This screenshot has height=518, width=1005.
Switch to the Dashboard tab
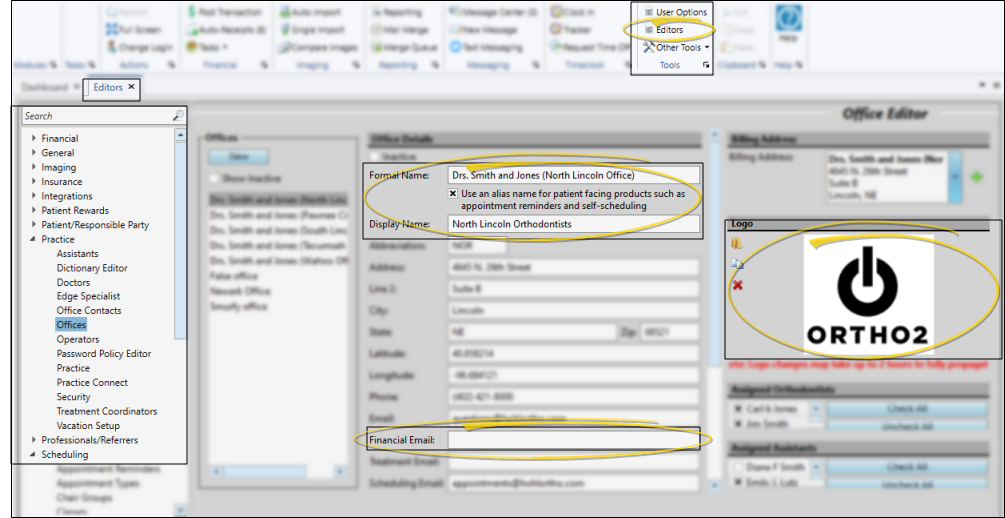point(44,88)
